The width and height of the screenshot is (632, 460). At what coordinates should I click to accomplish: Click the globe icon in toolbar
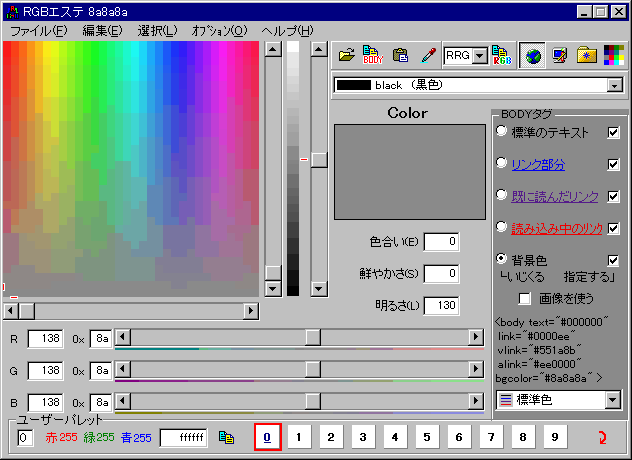tap(533, 56)
